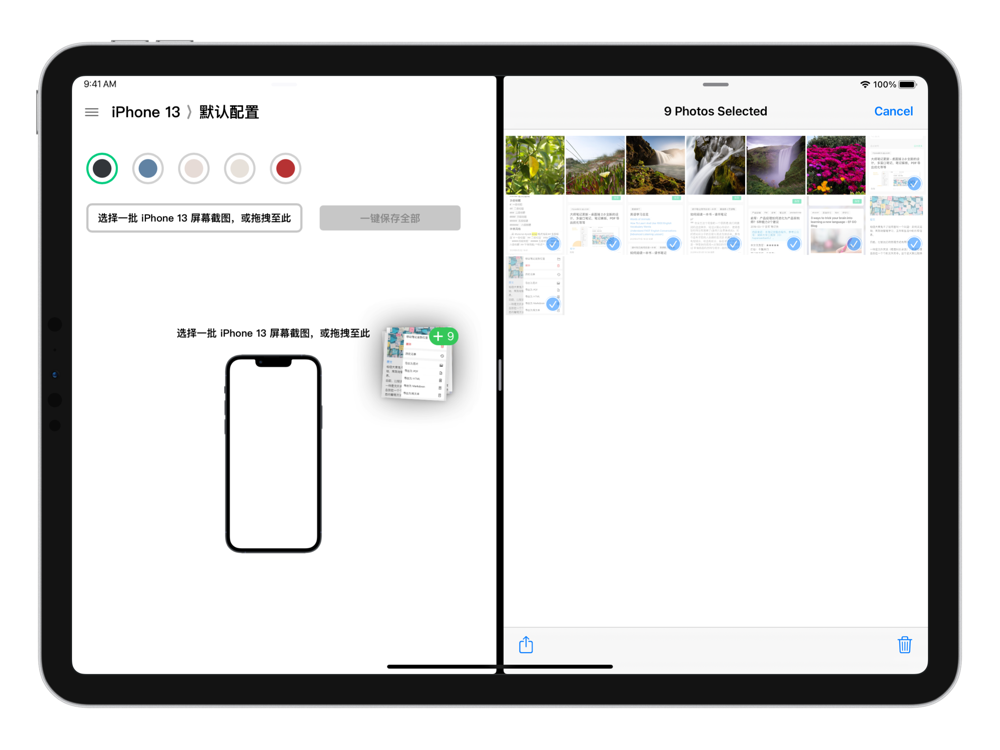Select the dark graphite color swatch
Image resolution: width=1000 pixels, height=750 pixels.
click(102, 168)
